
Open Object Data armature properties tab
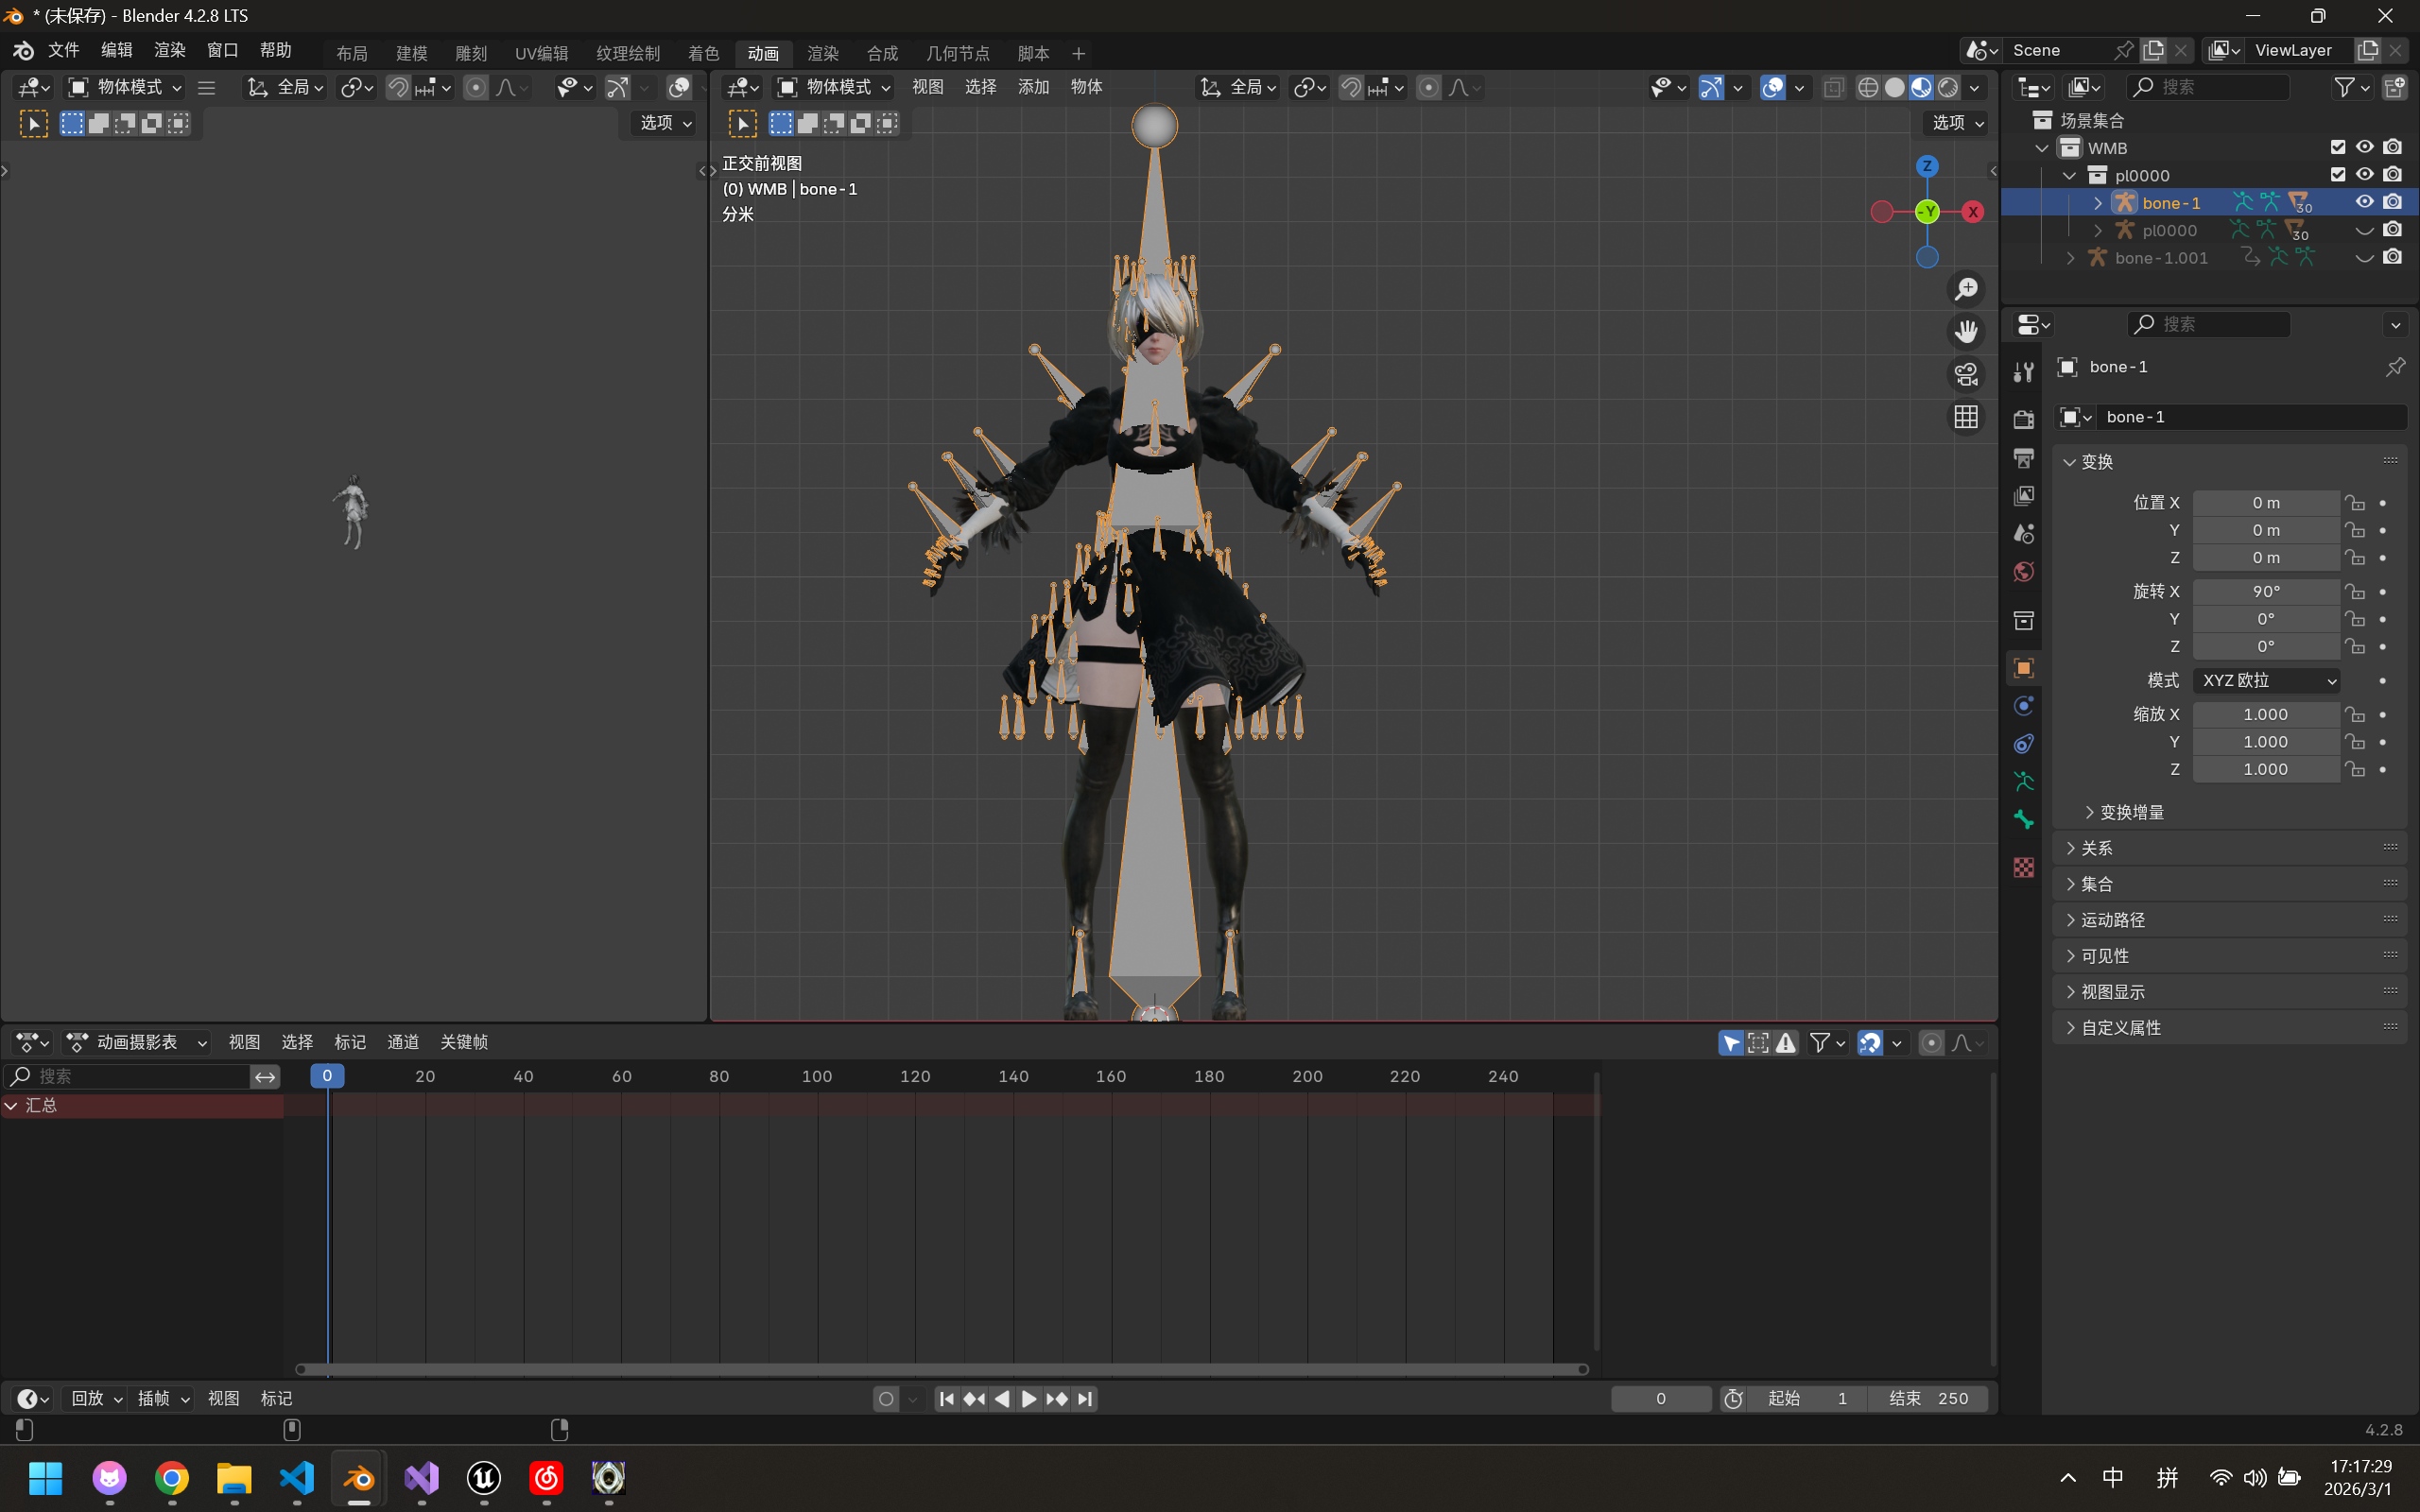[2023, 782]
